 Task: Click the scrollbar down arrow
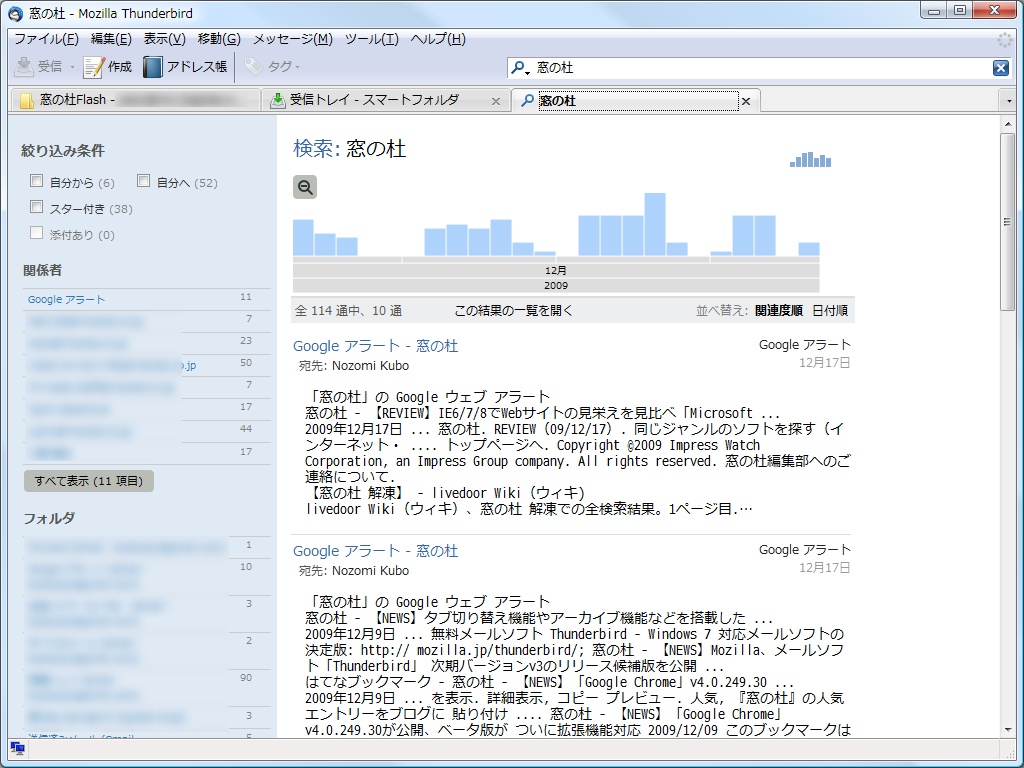[1008, 729]
